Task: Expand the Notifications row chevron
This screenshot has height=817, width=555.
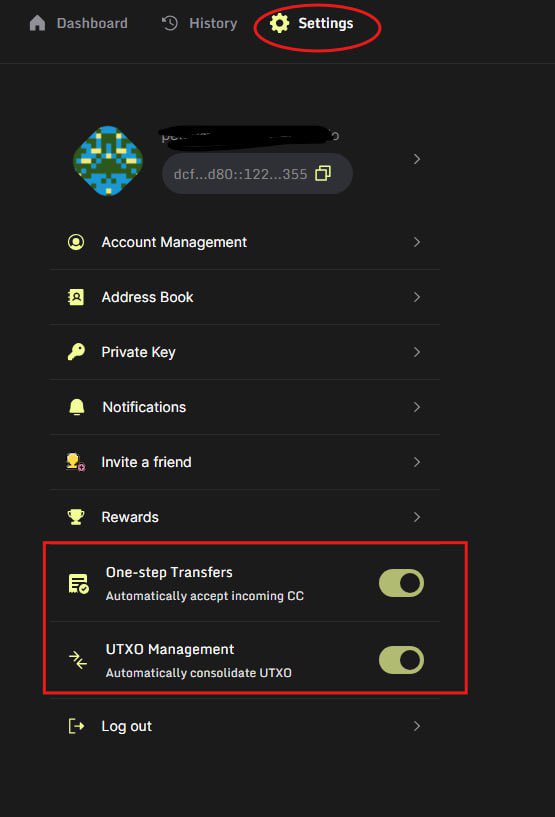Action: (417, 407)
